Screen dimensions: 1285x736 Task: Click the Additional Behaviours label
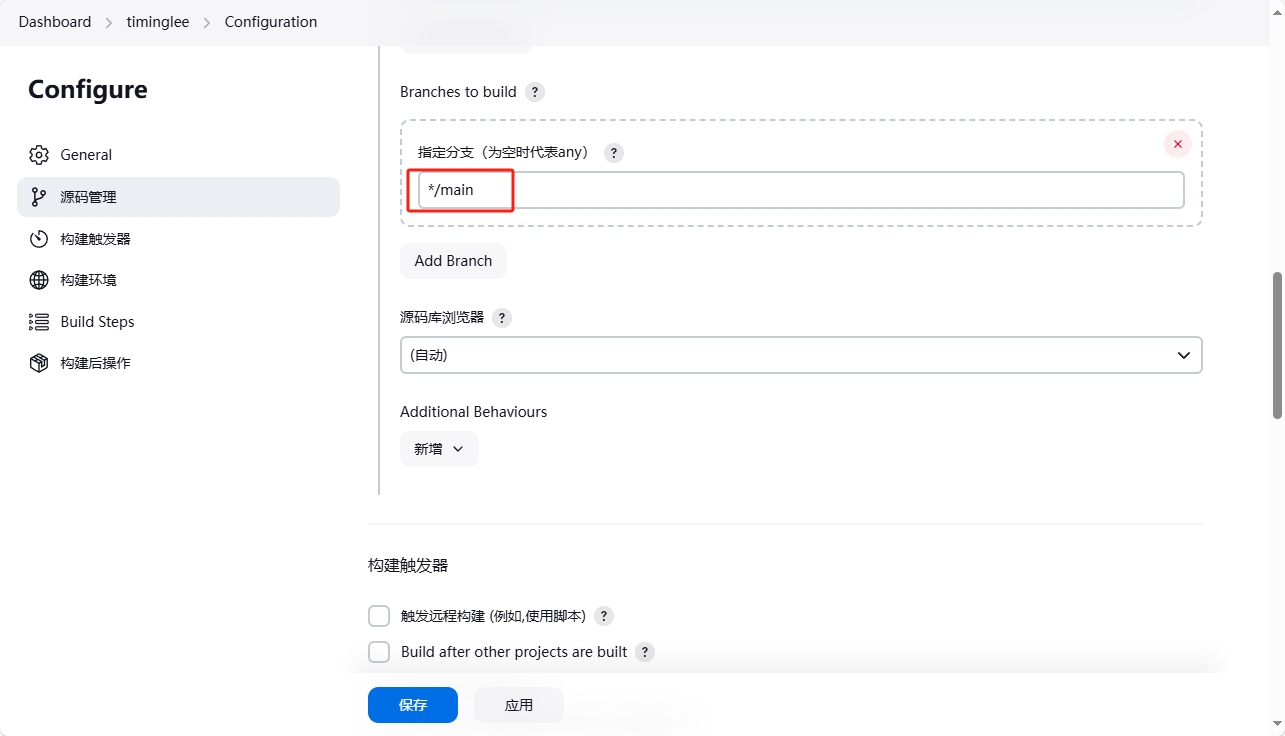tap(474, 412)
